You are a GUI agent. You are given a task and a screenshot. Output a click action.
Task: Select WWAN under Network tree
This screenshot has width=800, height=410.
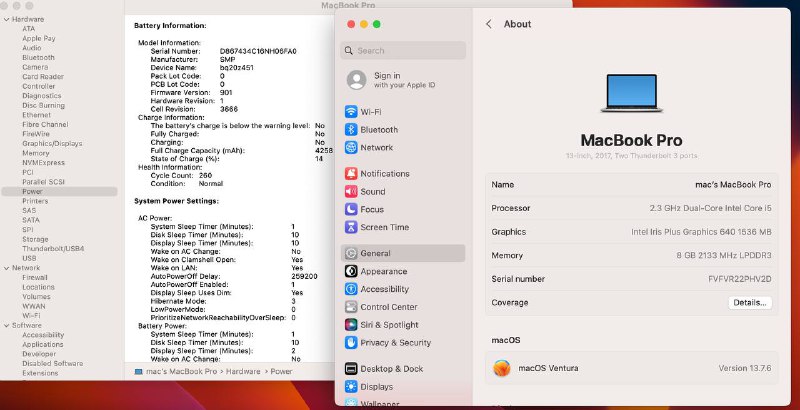[34, 306]
